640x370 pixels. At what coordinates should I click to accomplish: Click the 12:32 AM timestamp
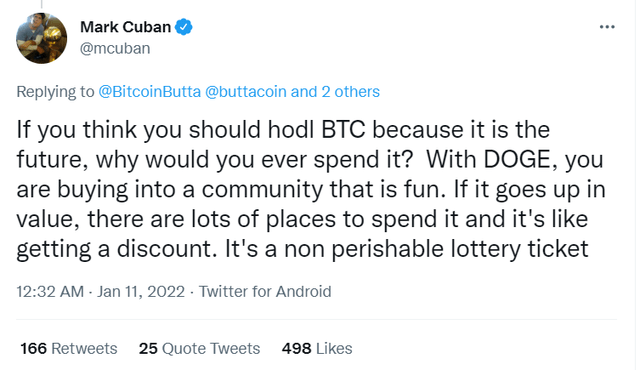[x=50, y=292]
